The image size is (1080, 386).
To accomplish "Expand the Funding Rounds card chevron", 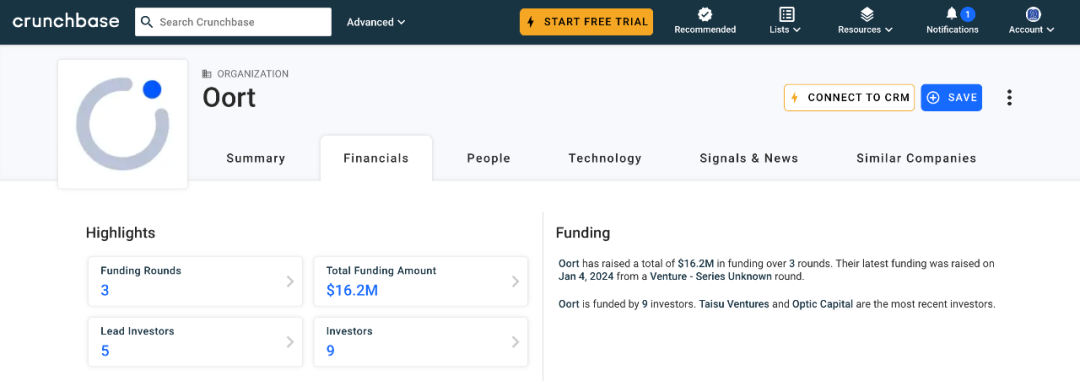I will pyautogui.click(x=290, y=281).
